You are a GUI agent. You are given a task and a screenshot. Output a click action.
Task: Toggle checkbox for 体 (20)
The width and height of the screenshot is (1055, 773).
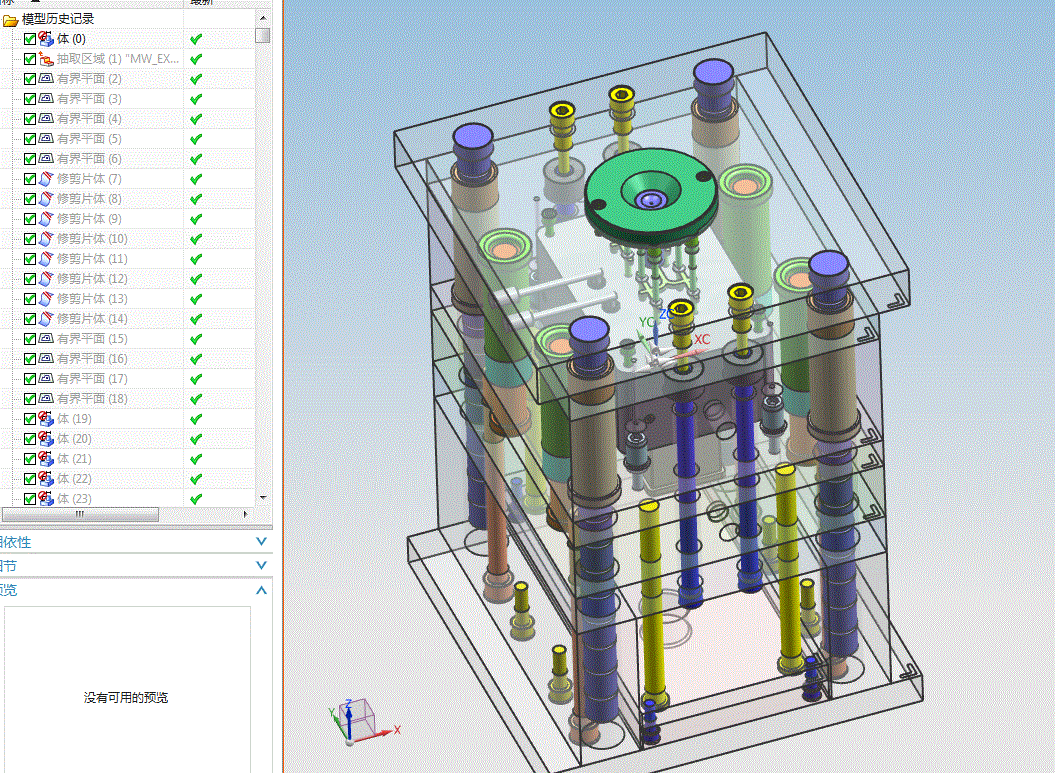pyautogui.click(x=30, y=439)
